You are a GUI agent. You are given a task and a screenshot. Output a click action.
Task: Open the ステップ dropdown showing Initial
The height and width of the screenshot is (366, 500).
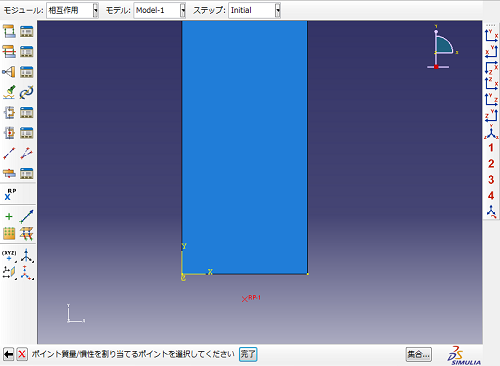254,10
